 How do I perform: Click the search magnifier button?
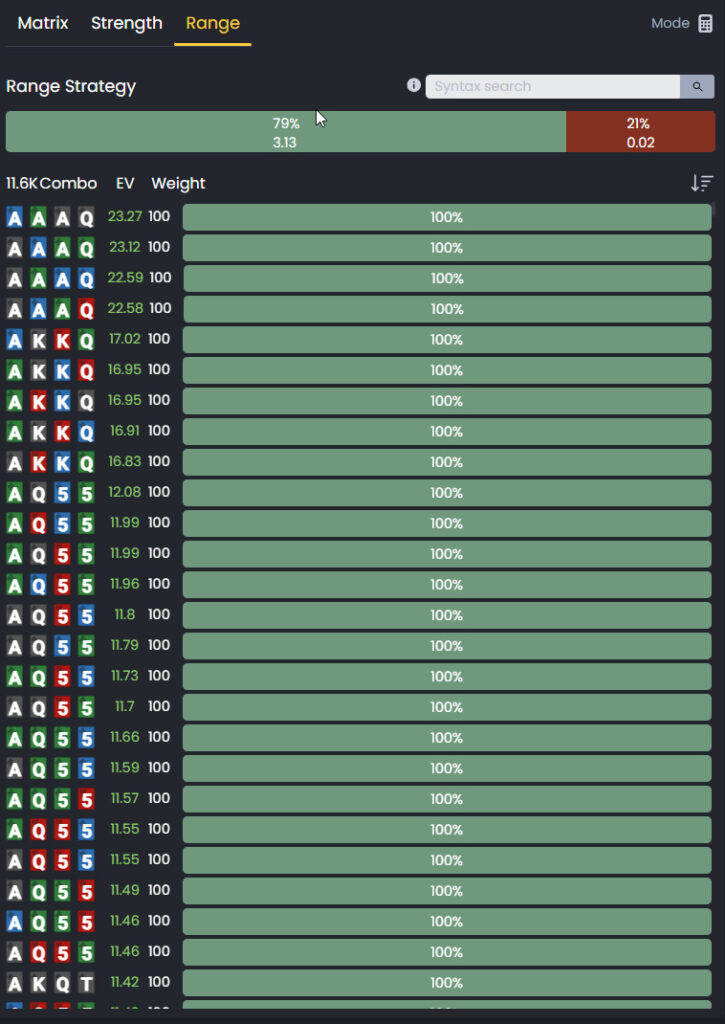pos(697,86)
